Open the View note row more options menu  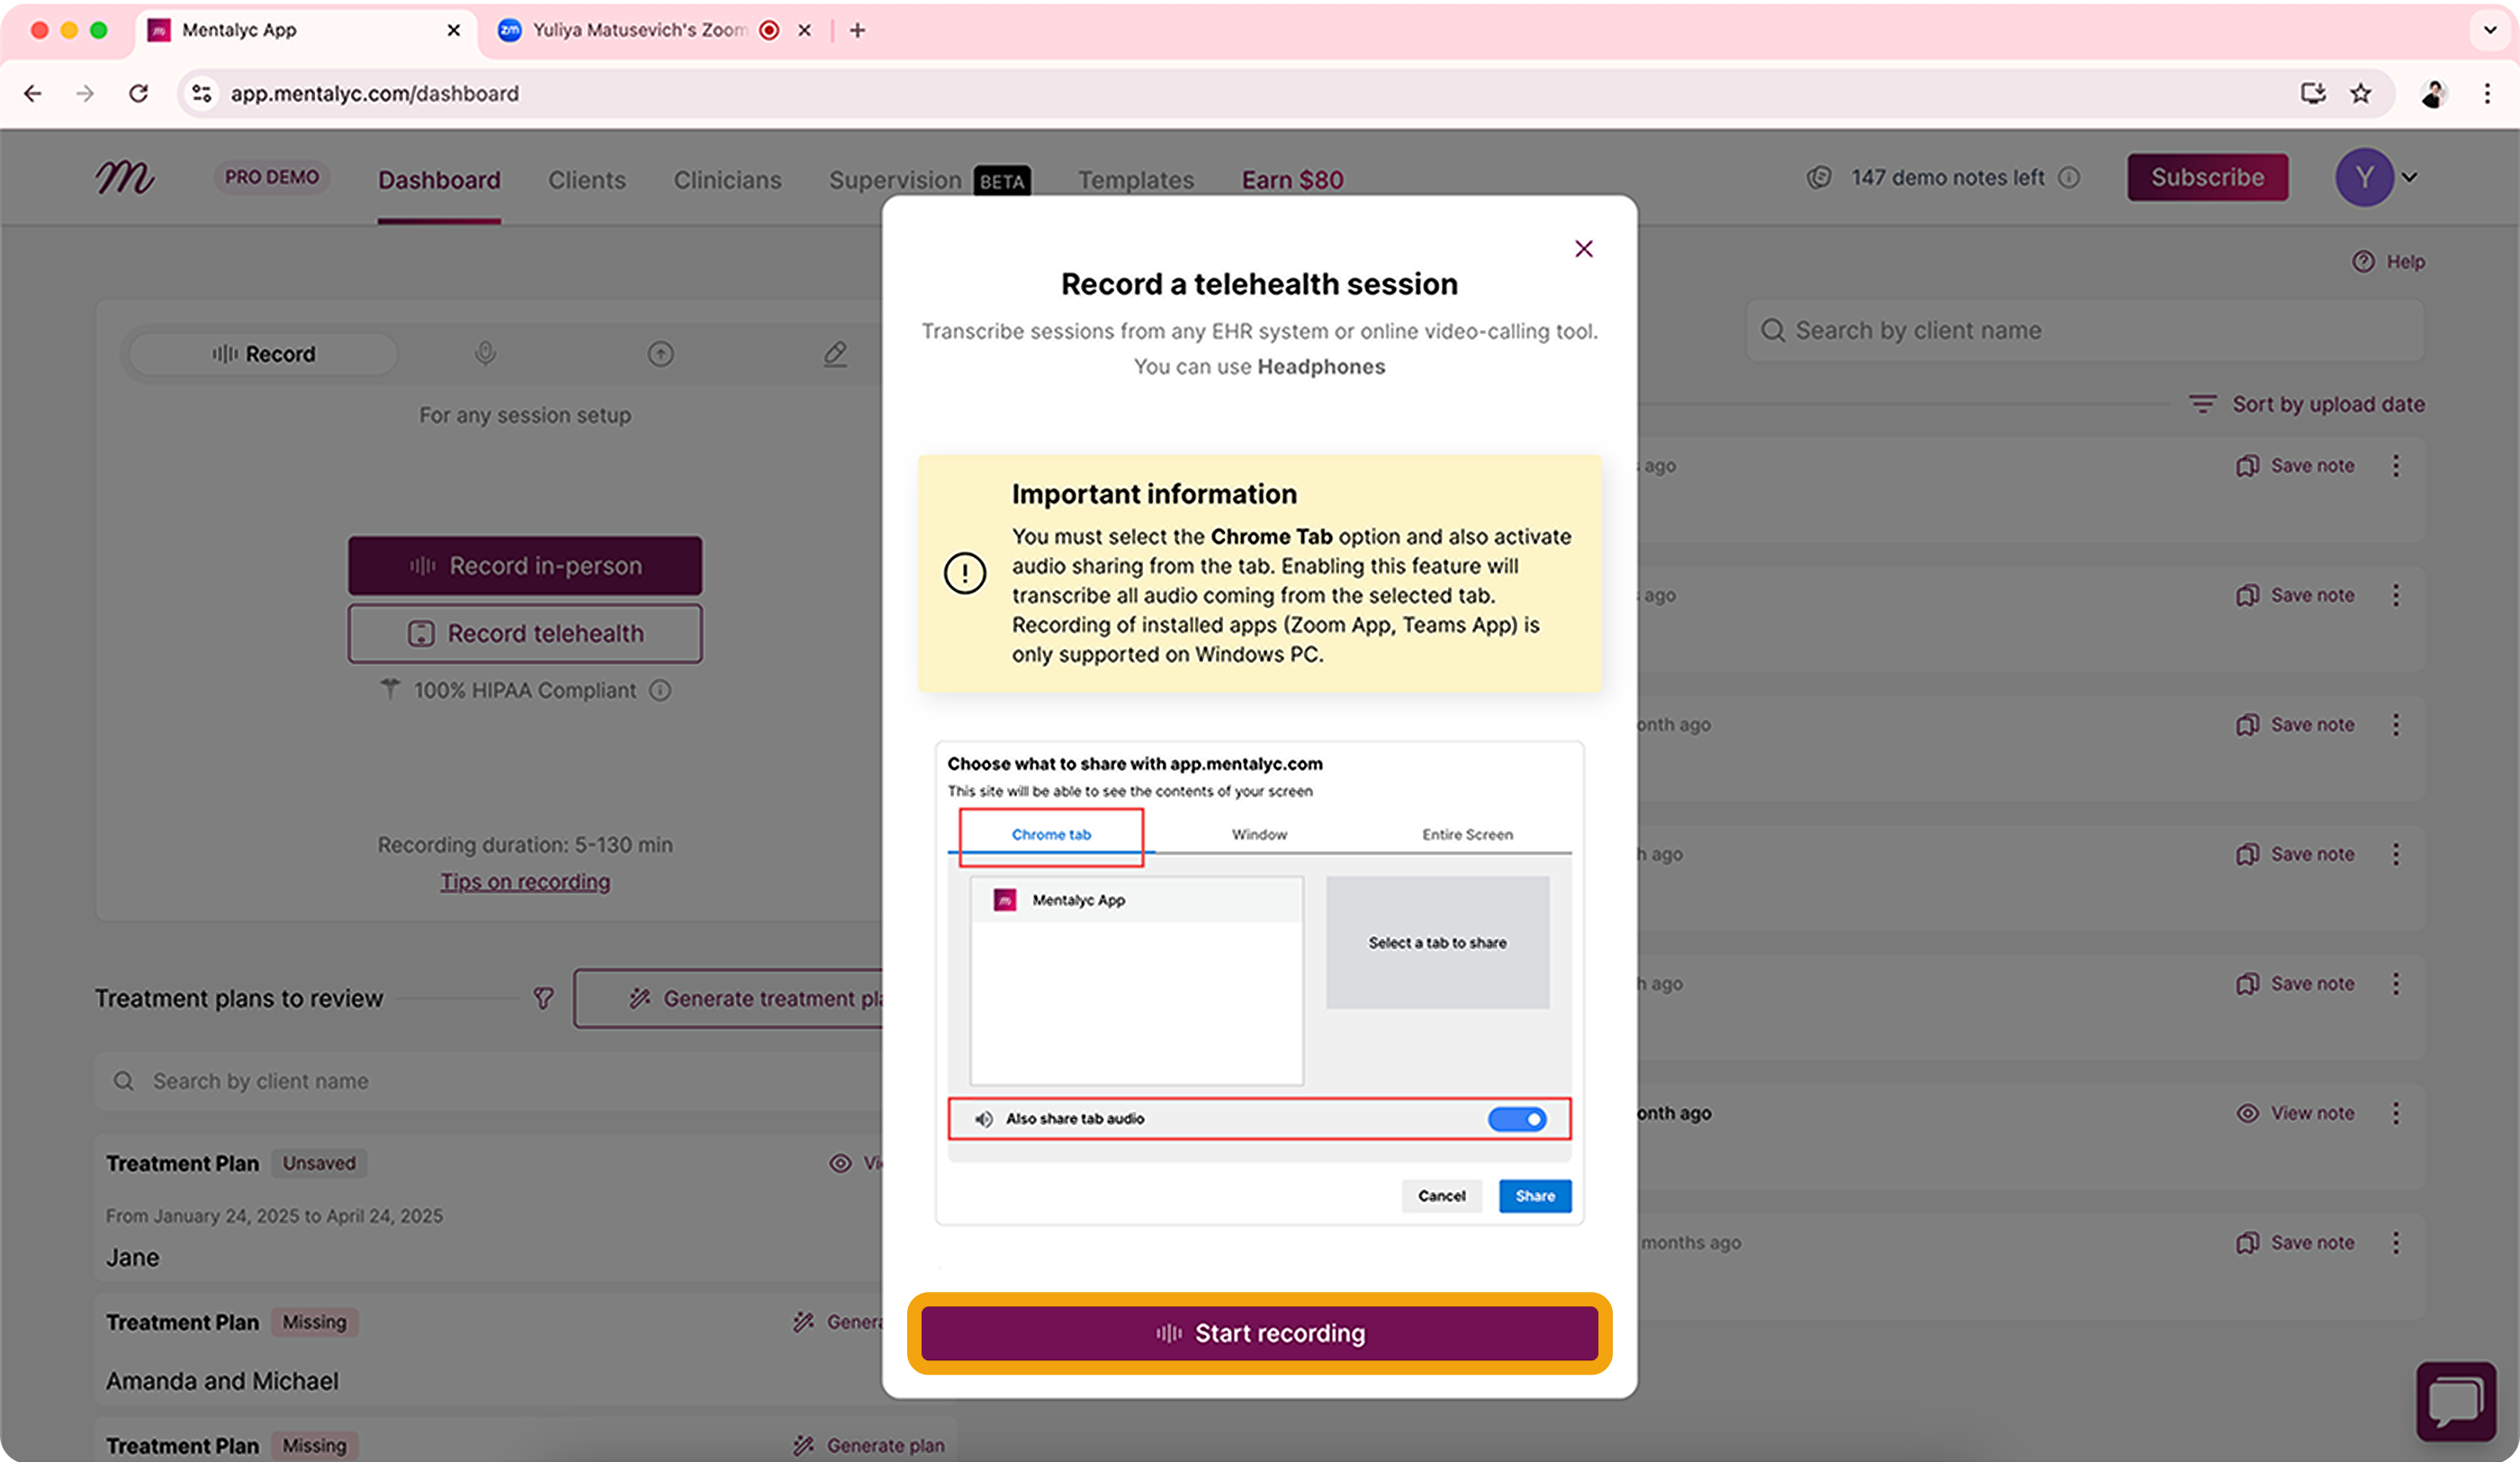tap(2396, 1113)
